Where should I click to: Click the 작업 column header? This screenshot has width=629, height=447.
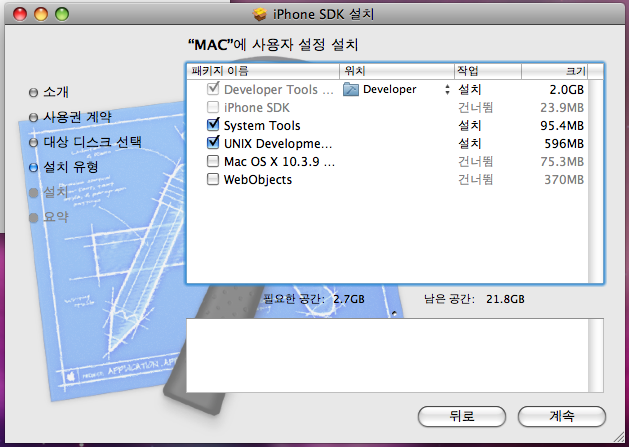point(488,71)
